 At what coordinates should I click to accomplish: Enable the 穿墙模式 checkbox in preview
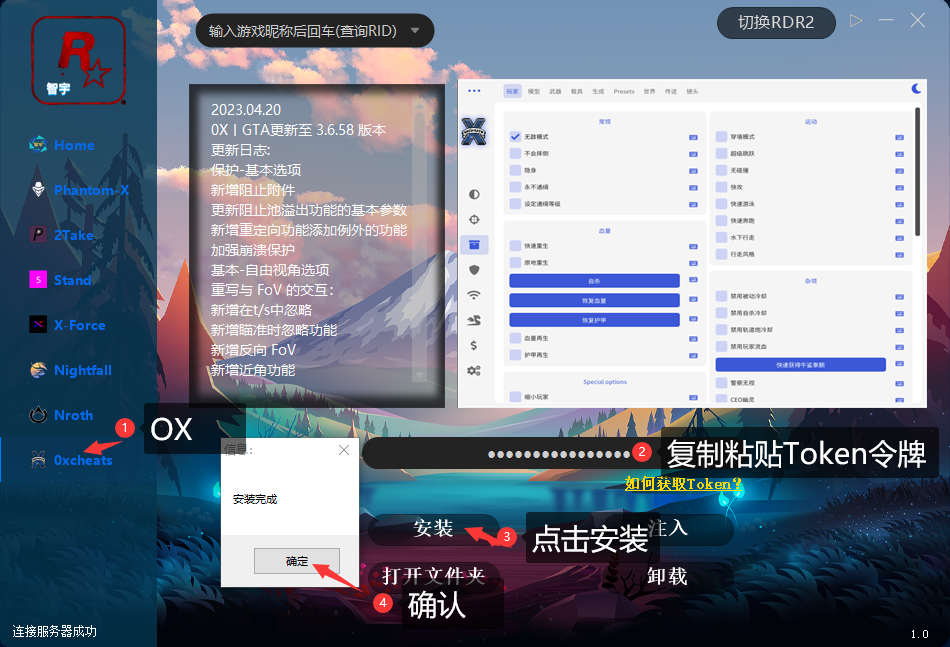(721, 137)
